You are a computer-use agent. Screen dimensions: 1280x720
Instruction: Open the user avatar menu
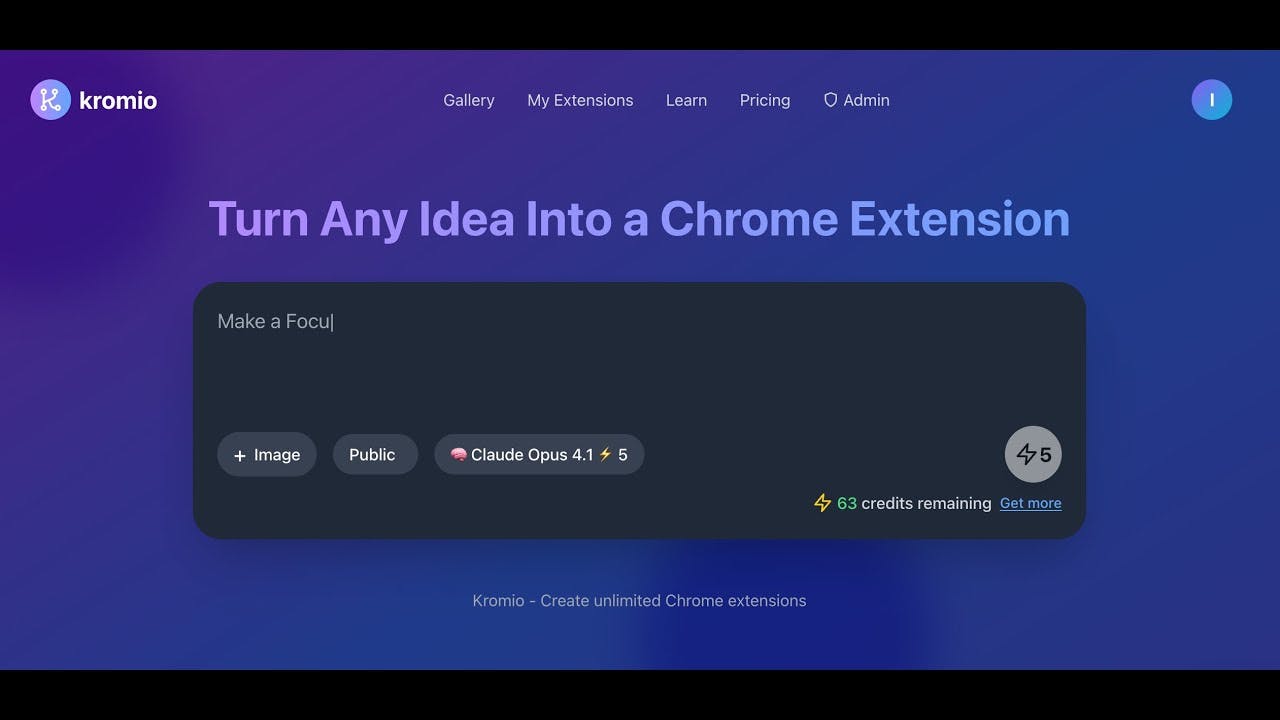point(1212,100)
